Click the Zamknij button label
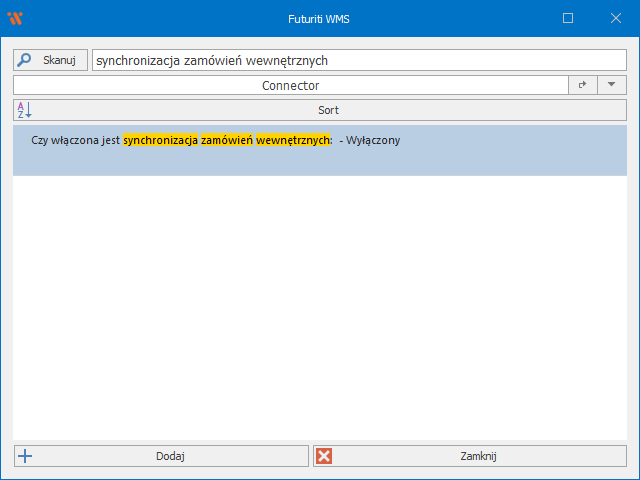Viewport: 640px width, 480px height. tap(478, 456)
